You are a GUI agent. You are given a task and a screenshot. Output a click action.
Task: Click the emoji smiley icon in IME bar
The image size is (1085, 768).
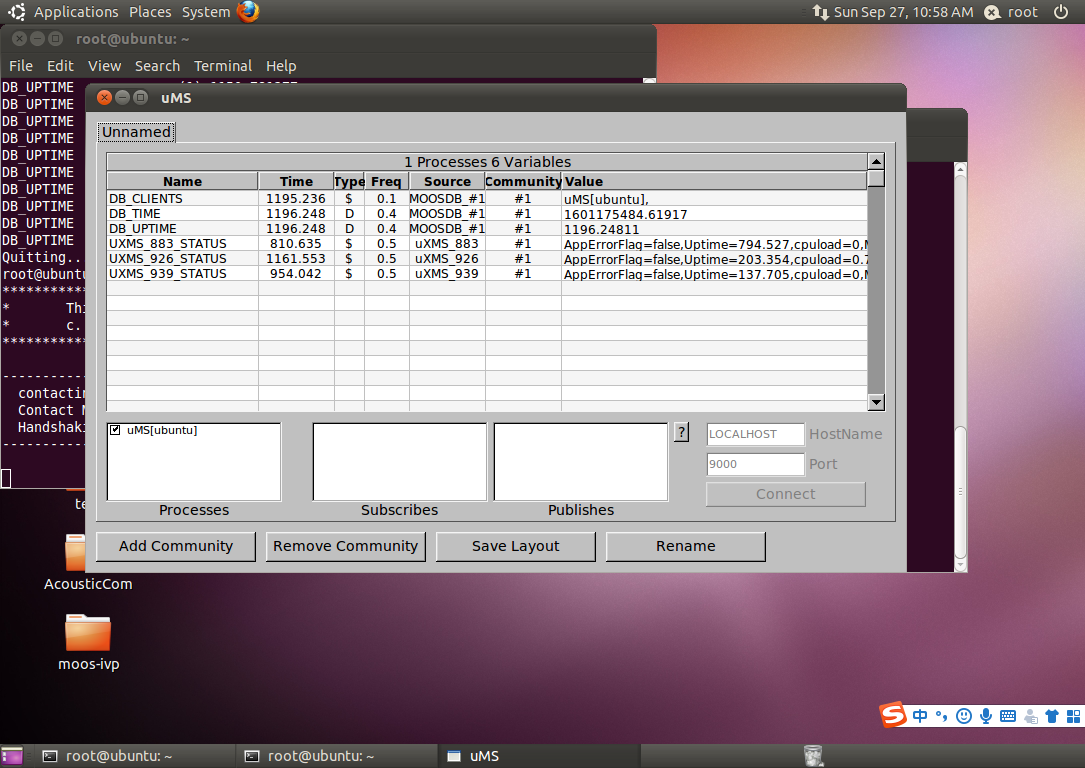pos(964,716)
